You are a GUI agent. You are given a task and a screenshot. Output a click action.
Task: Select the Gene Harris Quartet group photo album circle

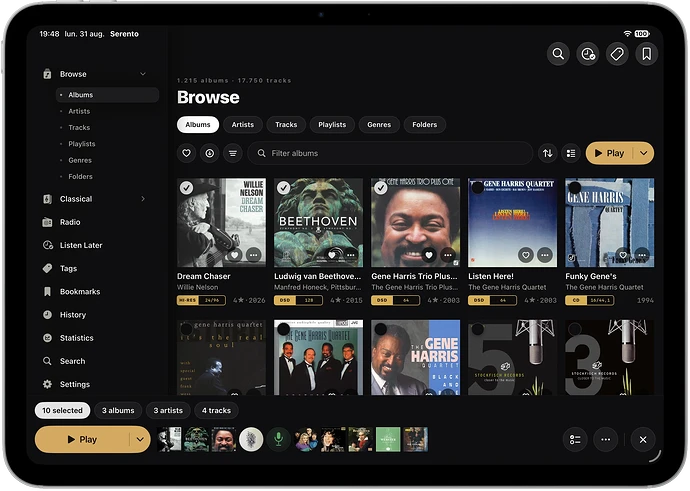pos(283,329)
